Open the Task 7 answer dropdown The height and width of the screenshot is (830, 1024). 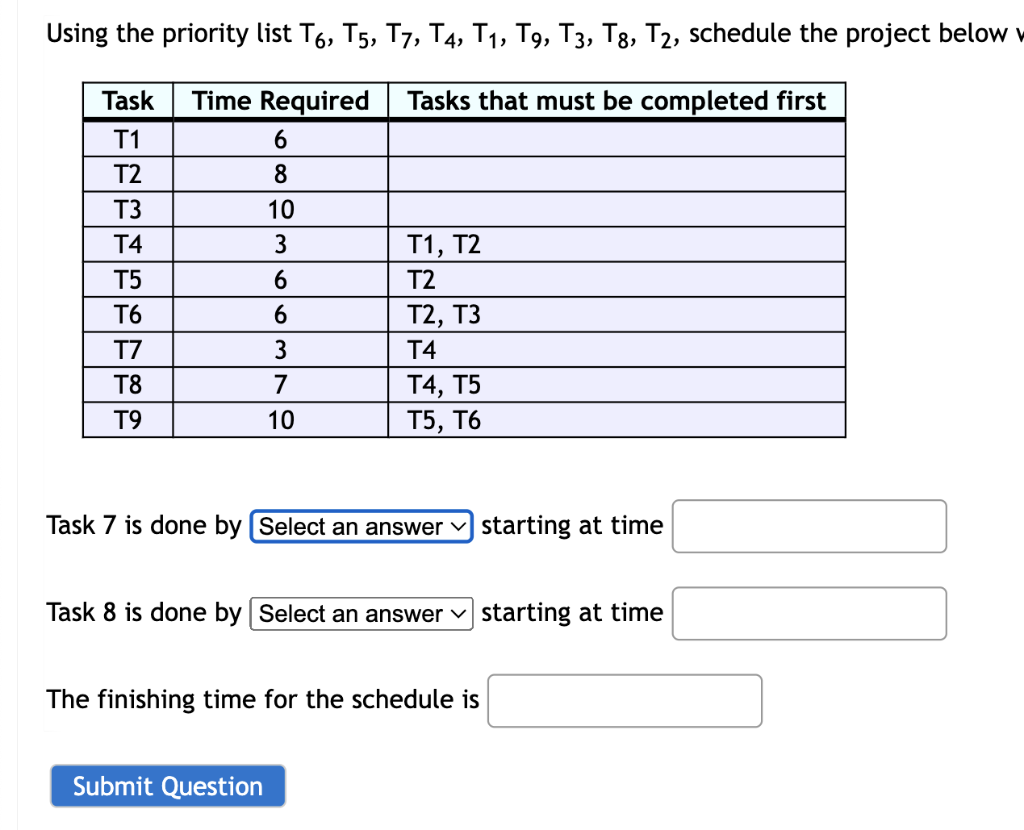360,526
